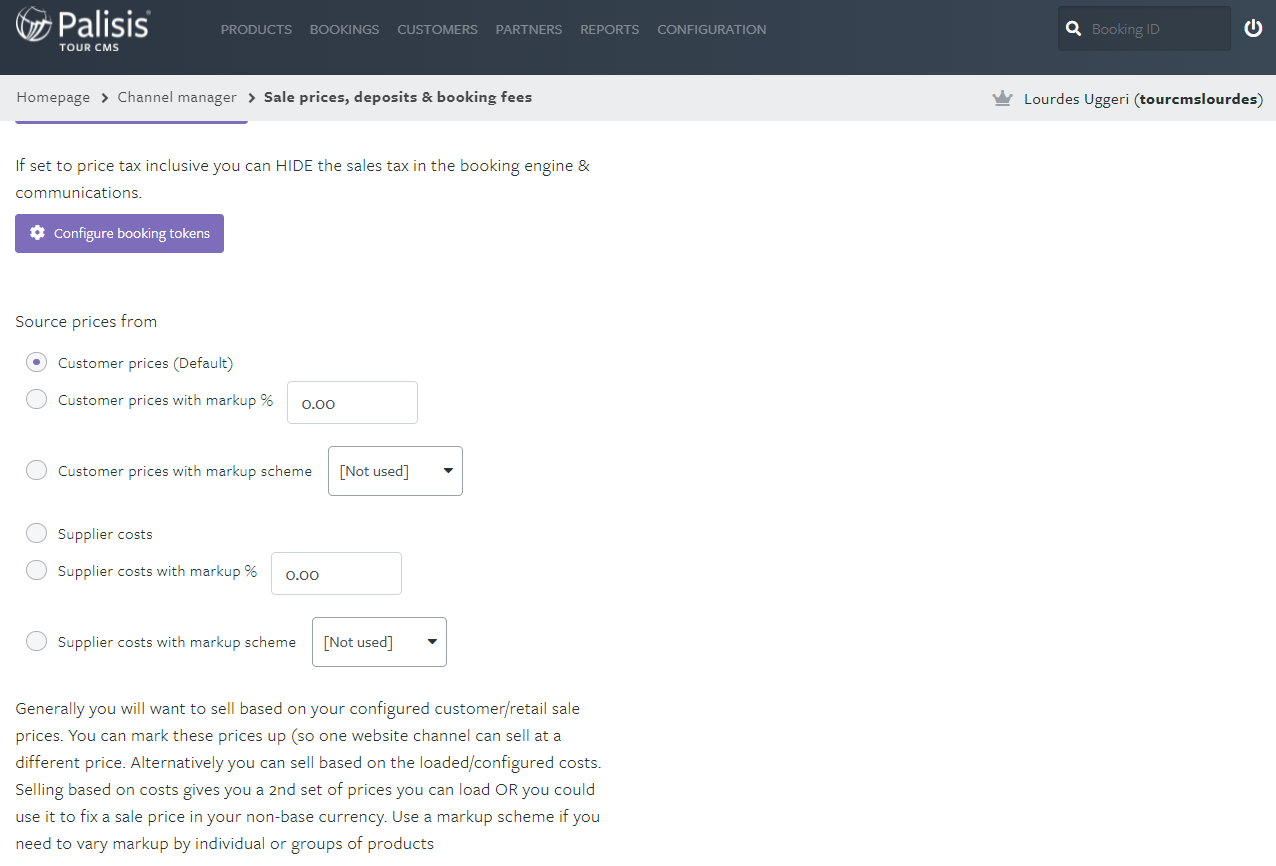Enable Customer prices with markup % option
This screenshot has width=1276, height=866.
pyautogui.click(x=36, y=399)
